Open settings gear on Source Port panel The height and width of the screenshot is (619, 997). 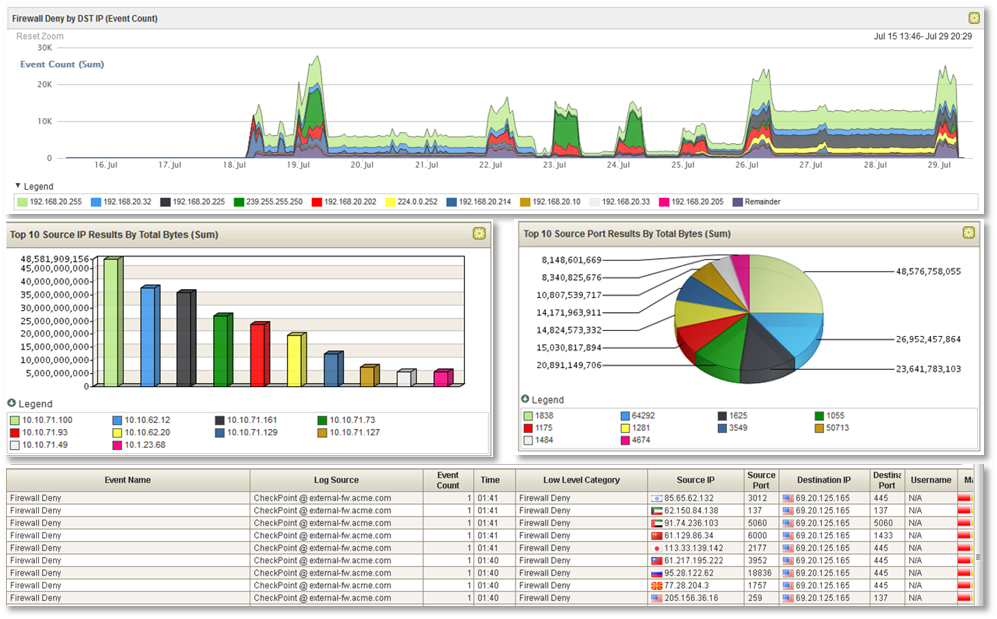pyautogui.click(x=968, y=233)
